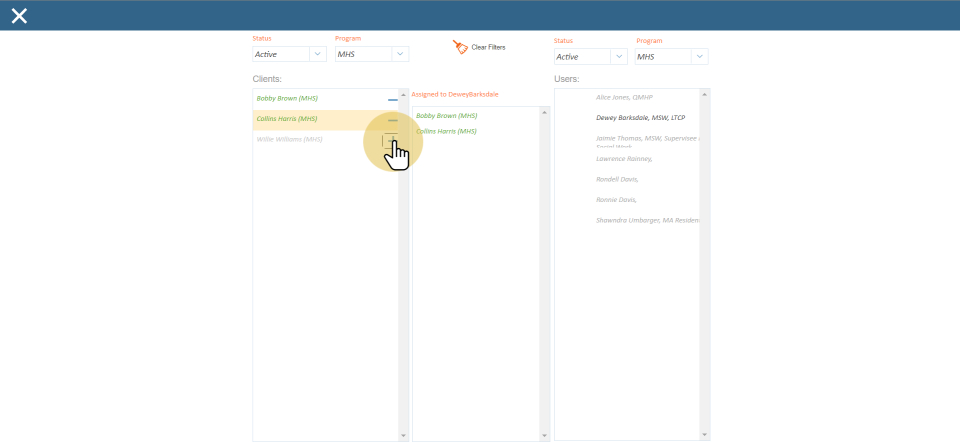
Task: Remove Bobby Brown using minus icon
Action: pos(393,100)
